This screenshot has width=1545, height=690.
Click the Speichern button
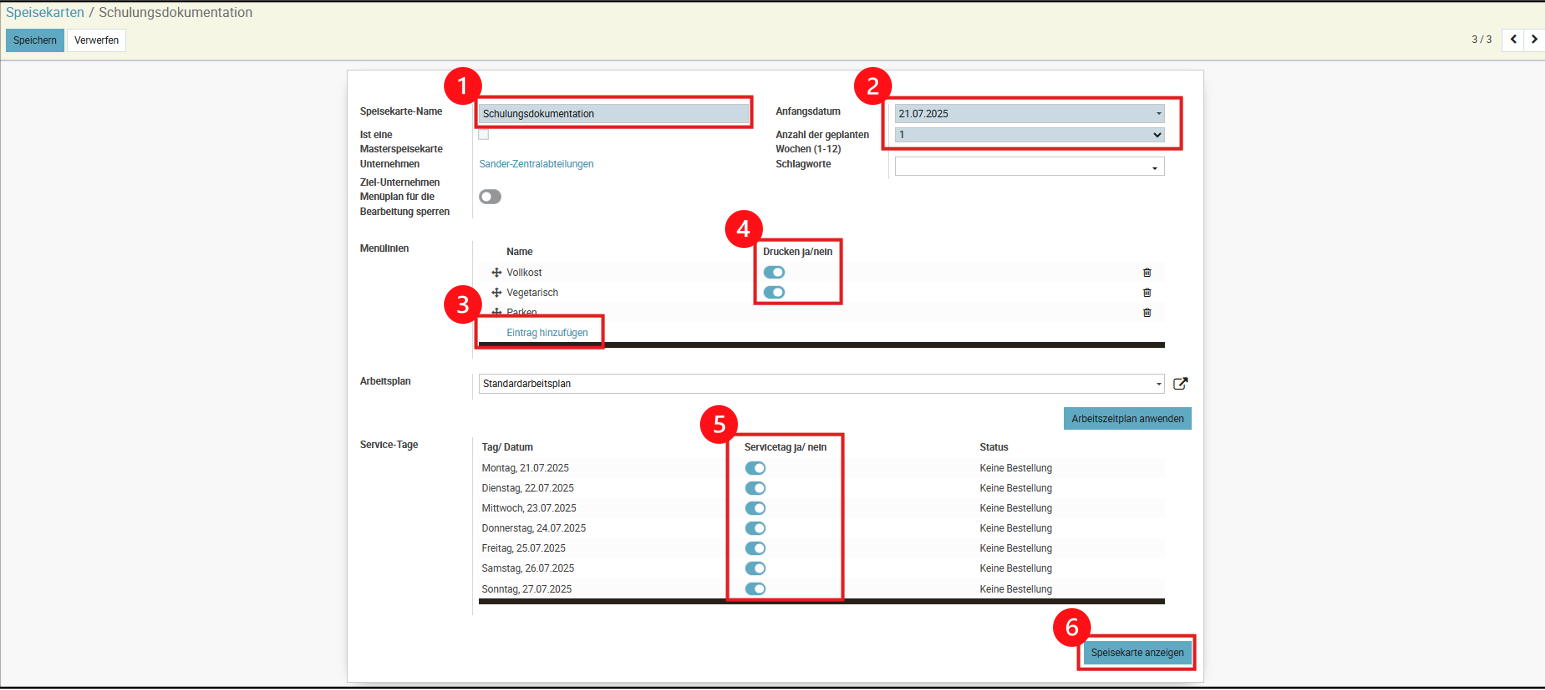click(35, 40)
